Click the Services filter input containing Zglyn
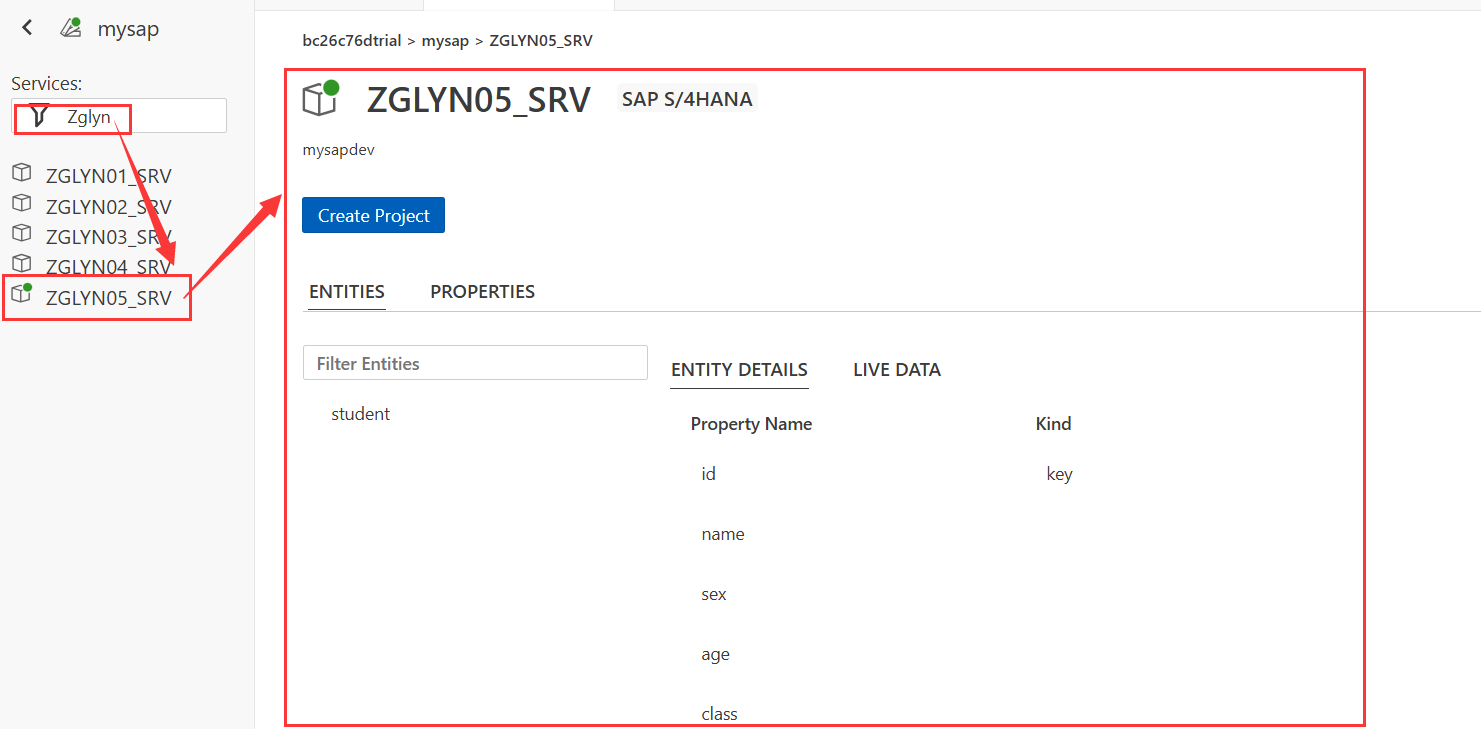 click(x=119, y=116)
